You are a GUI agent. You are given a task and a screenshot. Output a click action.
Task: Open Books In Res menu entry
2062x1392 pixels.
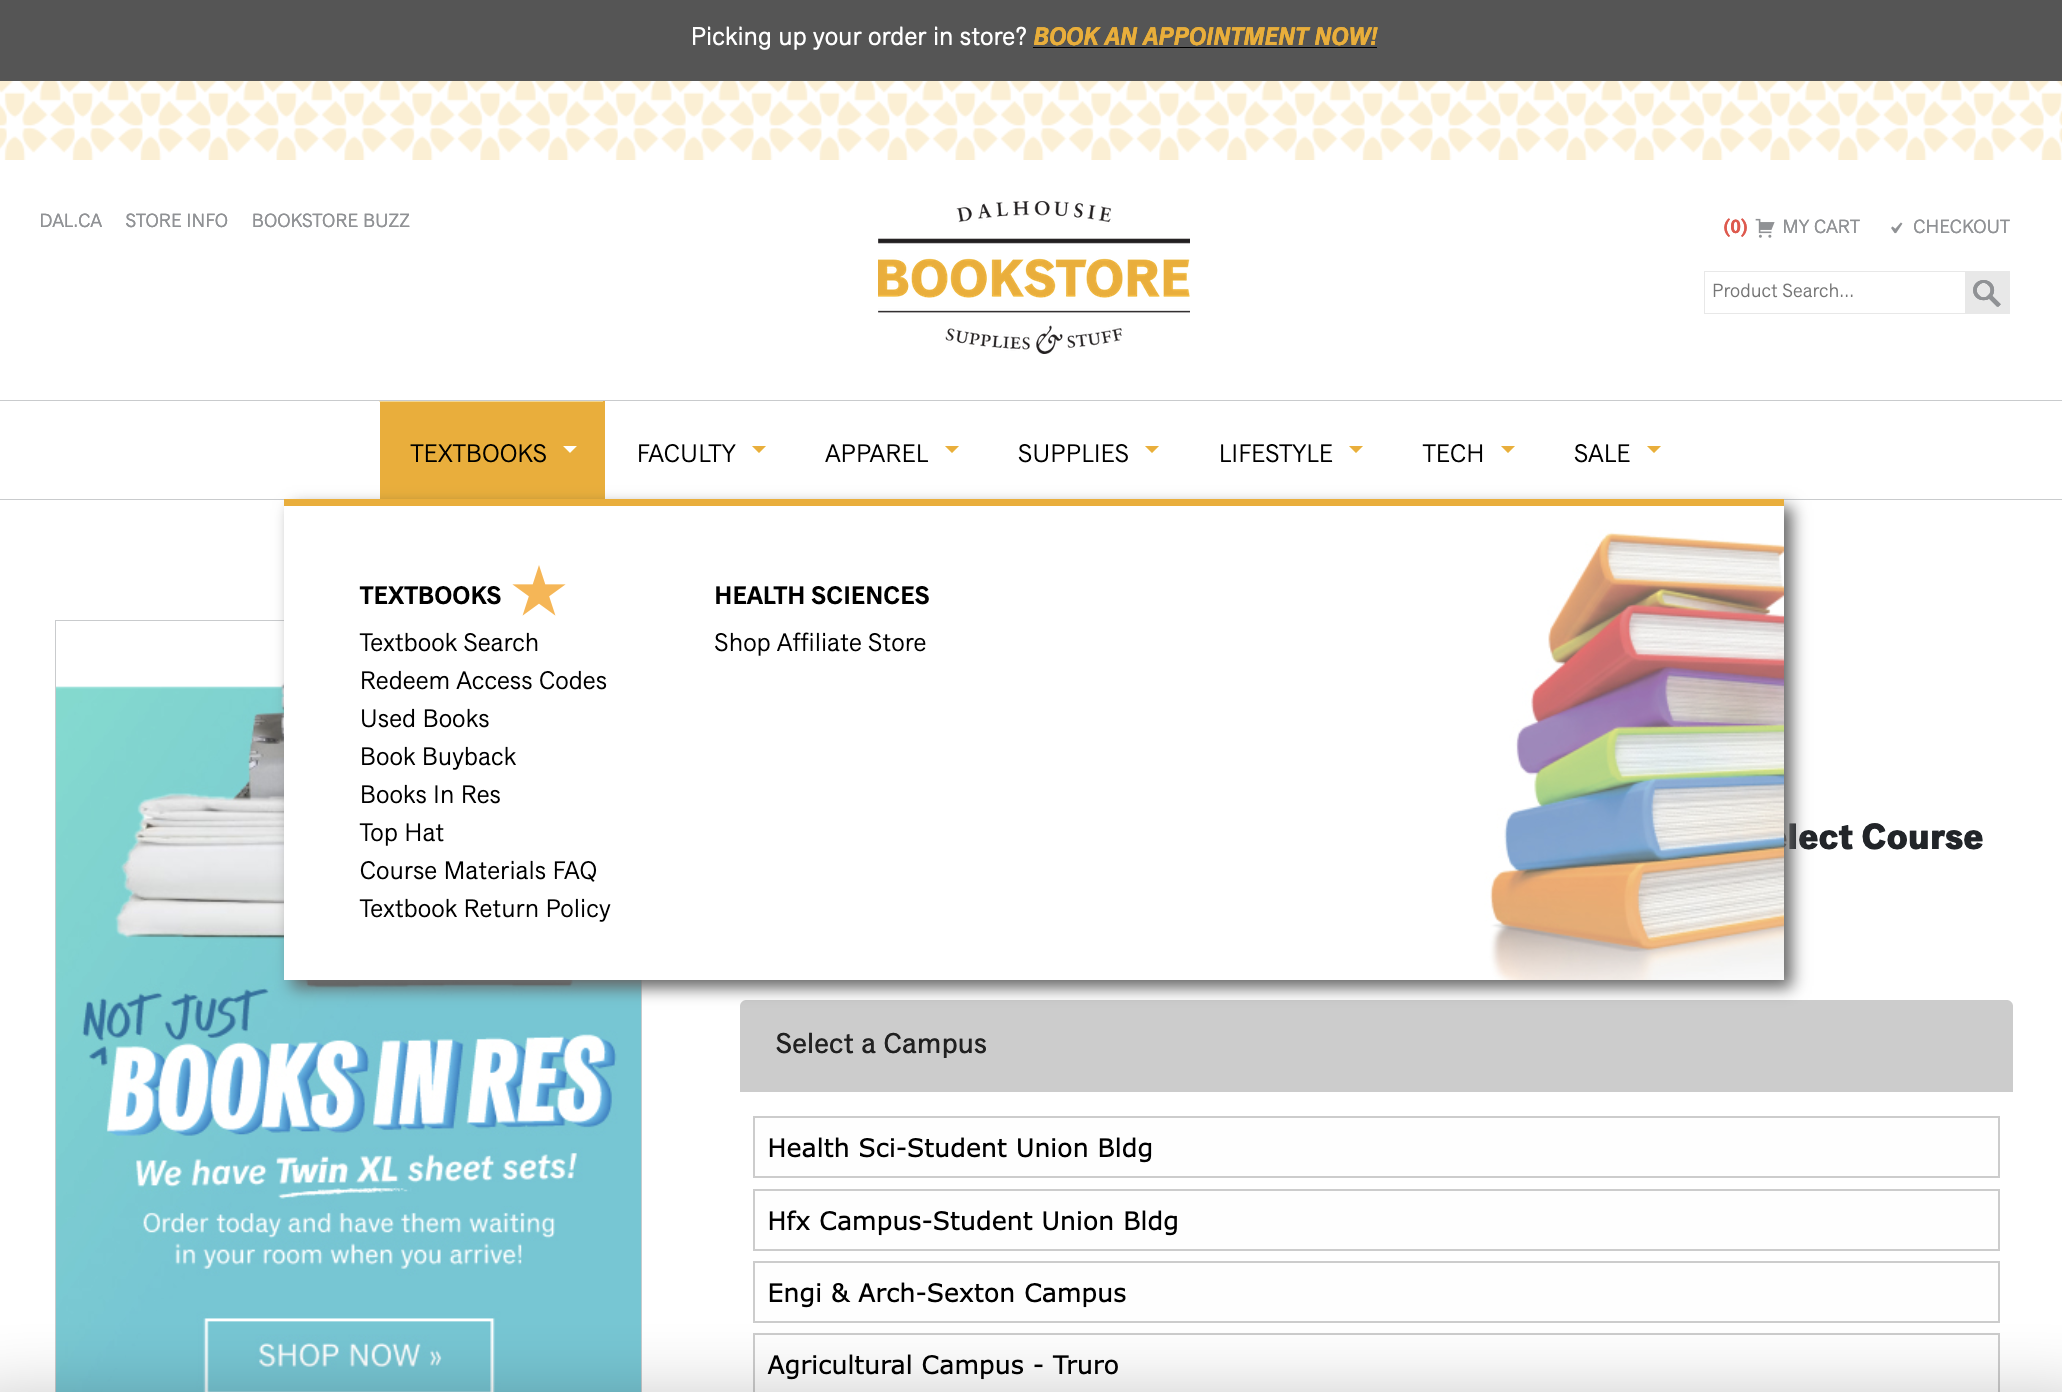pyautogui.click(x=430, y=795)
